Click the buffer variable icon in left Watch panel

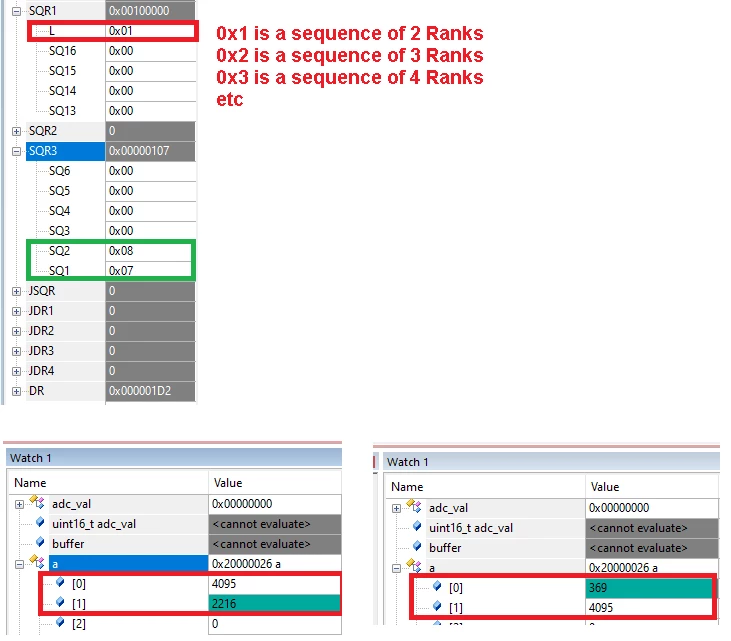point(40,543)
